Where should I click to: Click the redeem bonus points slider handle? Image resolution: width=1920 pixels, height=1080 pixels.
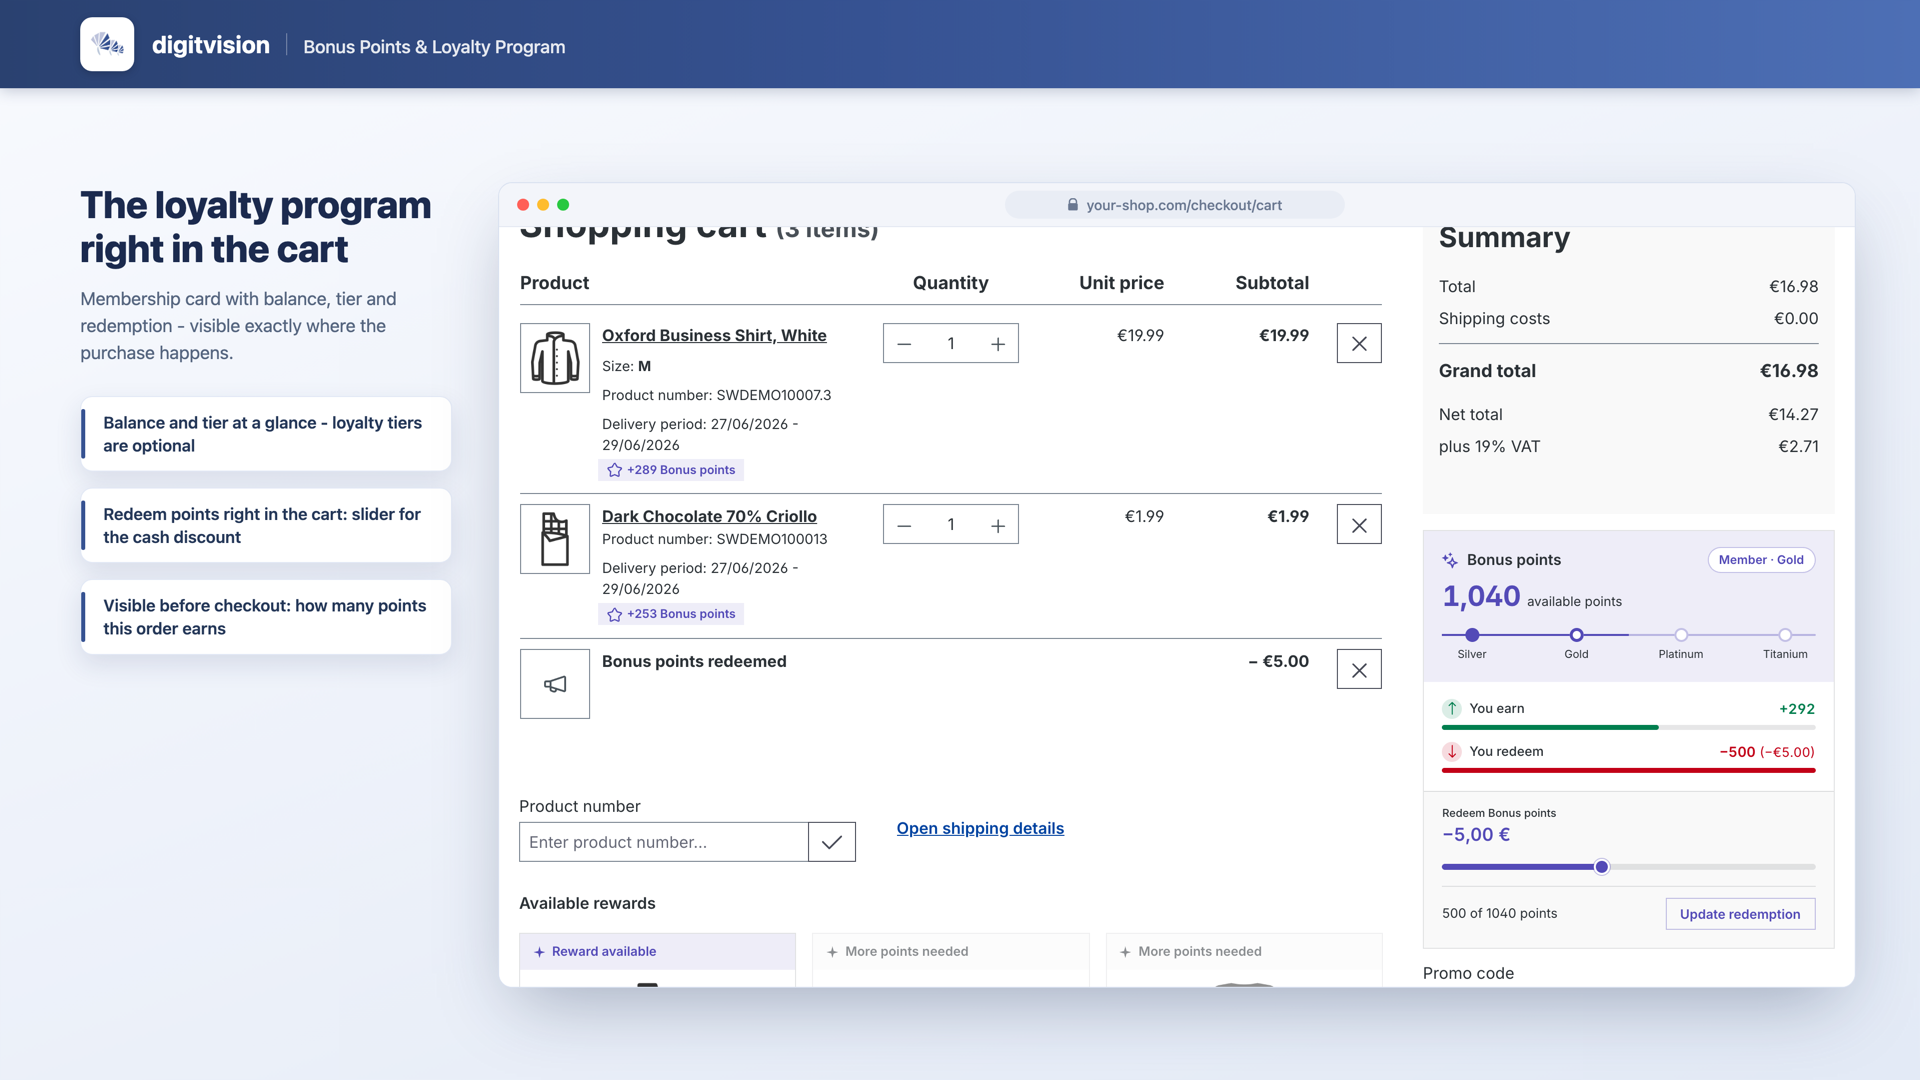(x=1602, y=867)
